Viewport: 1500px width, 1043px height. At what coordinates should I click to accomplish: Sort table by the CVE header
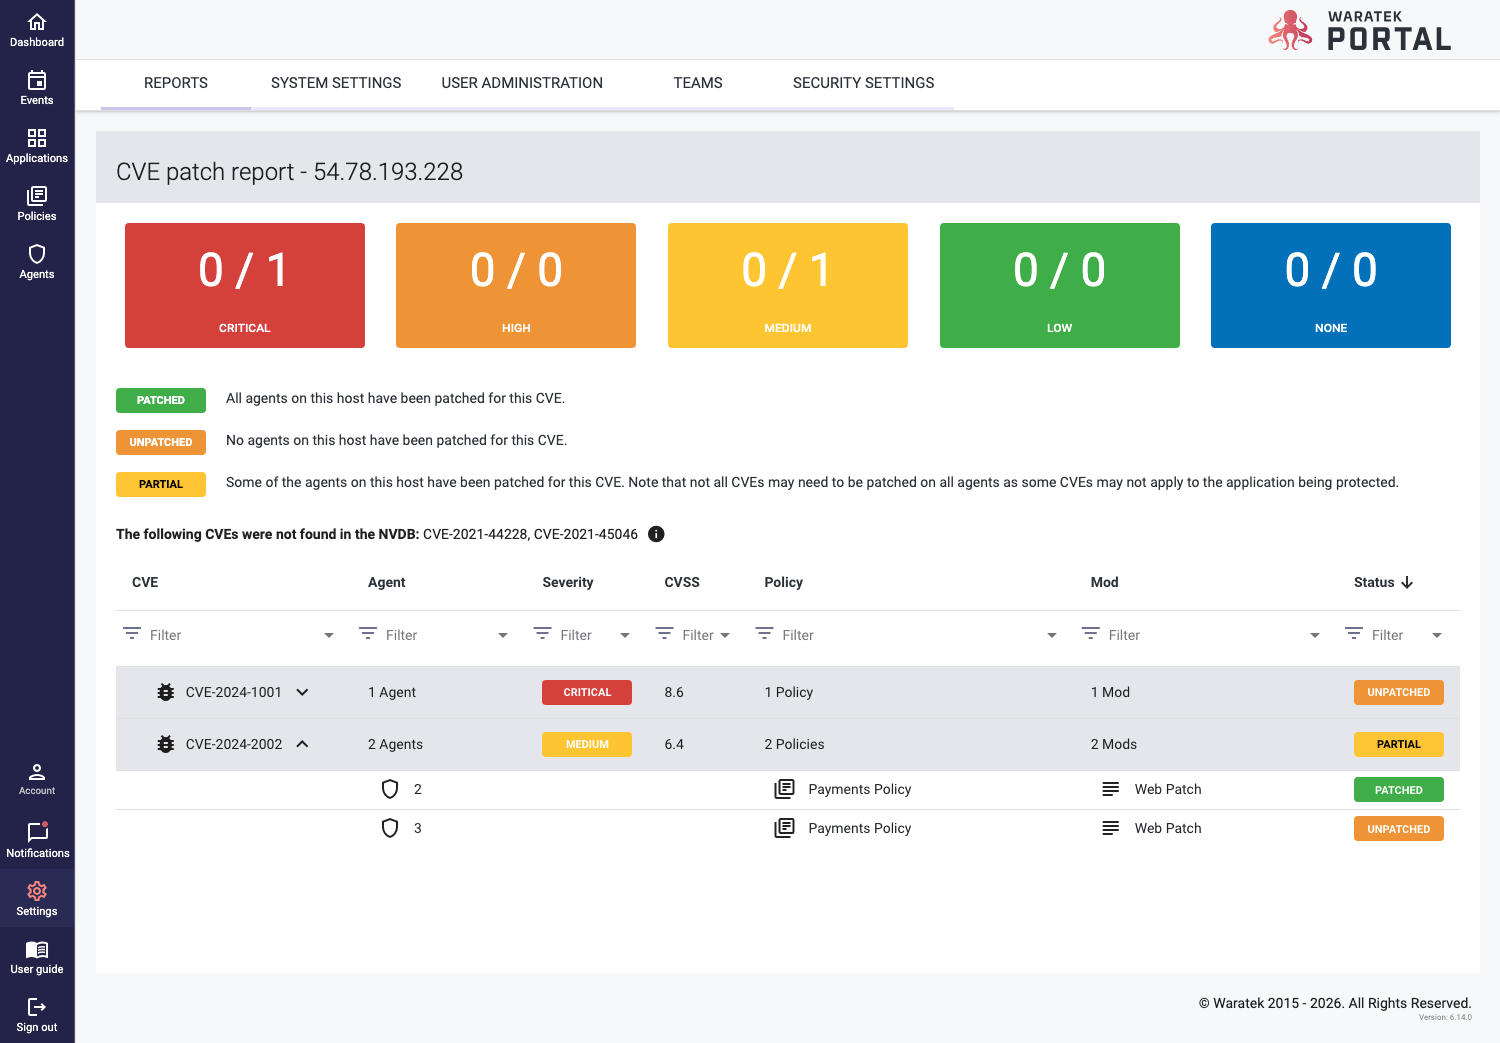coord(145,582)
